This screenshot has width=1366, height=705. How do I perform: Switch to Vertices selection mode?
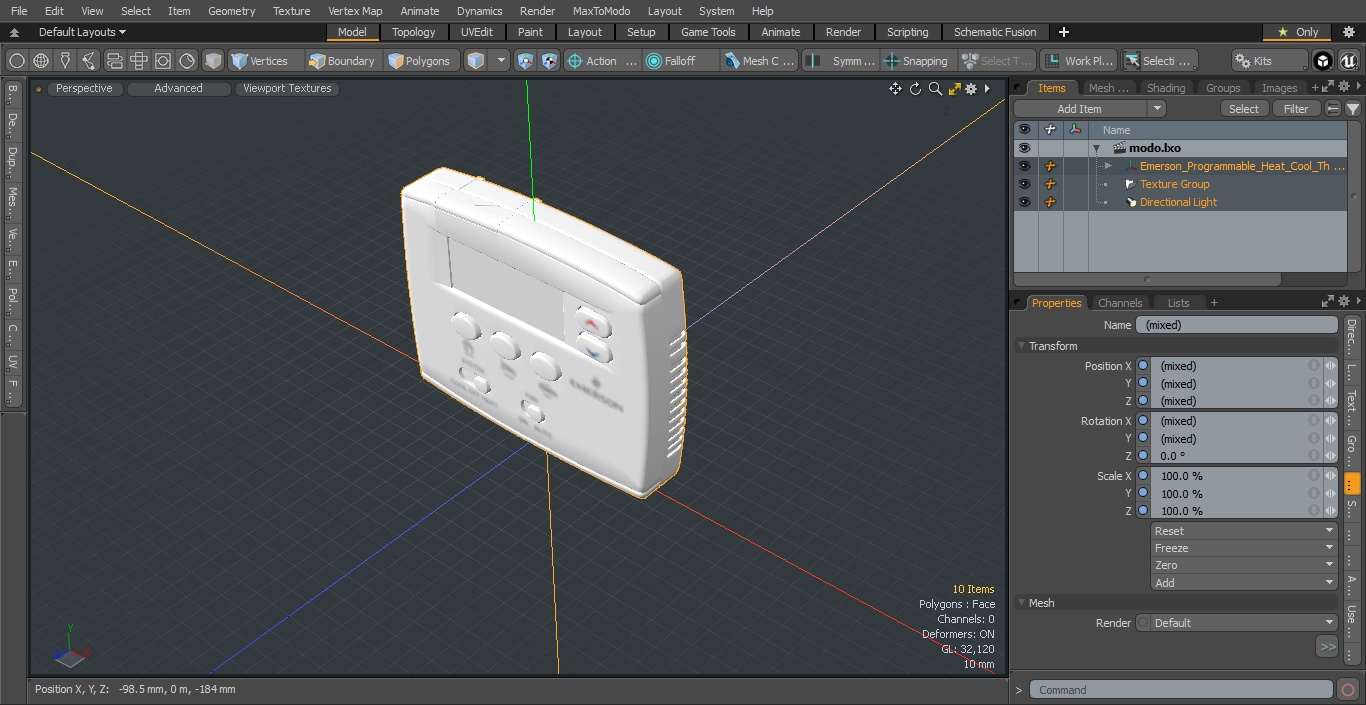coord(265,61)
